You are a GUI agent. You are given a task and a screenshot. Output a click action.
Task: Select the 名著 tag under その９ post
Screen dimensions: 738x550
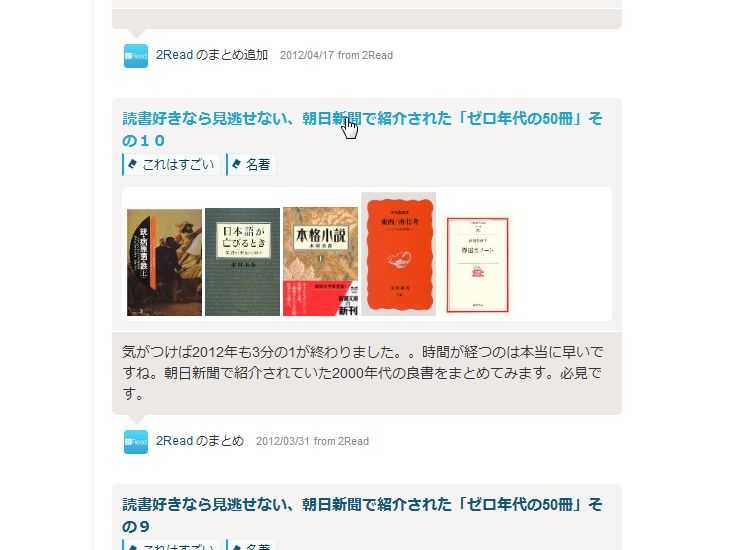(x=251, y=546)
